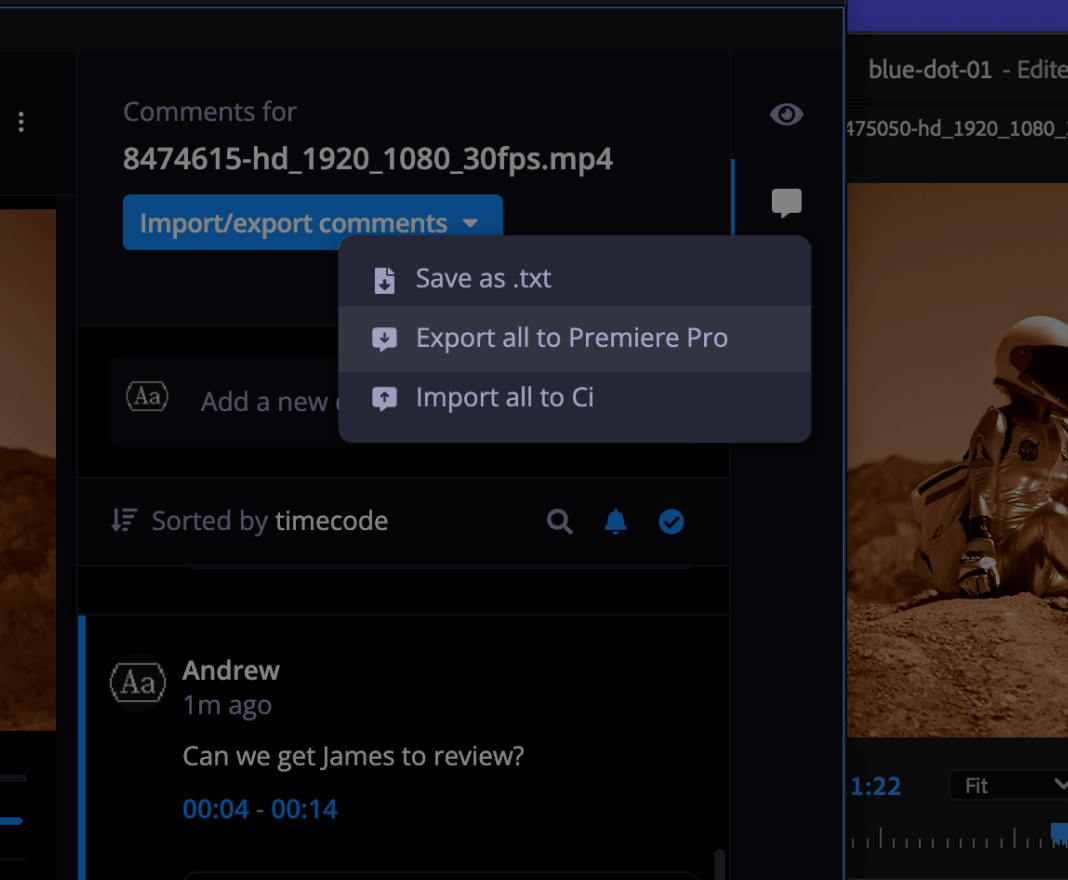The image size is (1068, 880).
Task: Toggle comment notifications bell
Action: click(x=615, y=522)
